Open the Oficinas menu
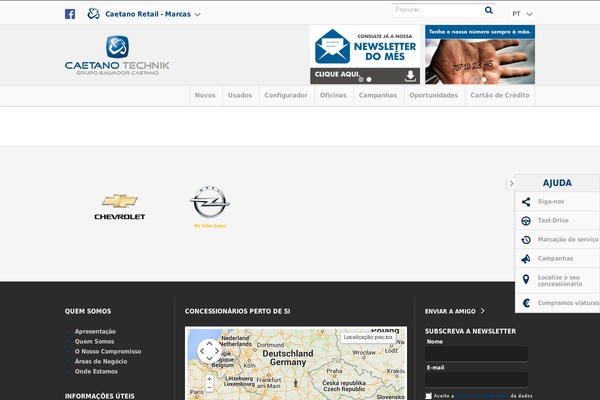The width and height of the screenshot is (600, 400). coord(333,95)
